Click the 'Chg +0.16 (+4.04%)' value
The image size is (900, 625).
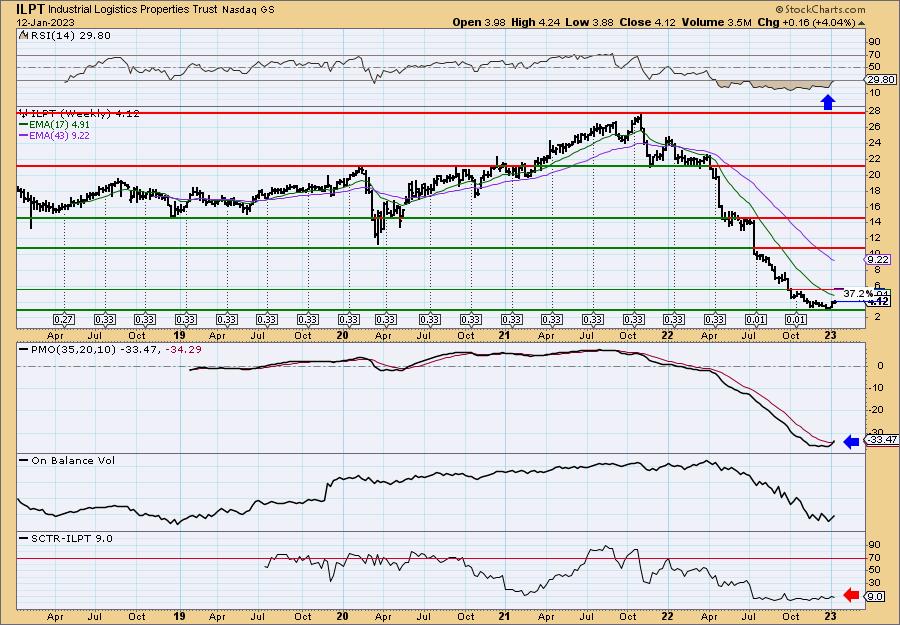tap(809, 22)
